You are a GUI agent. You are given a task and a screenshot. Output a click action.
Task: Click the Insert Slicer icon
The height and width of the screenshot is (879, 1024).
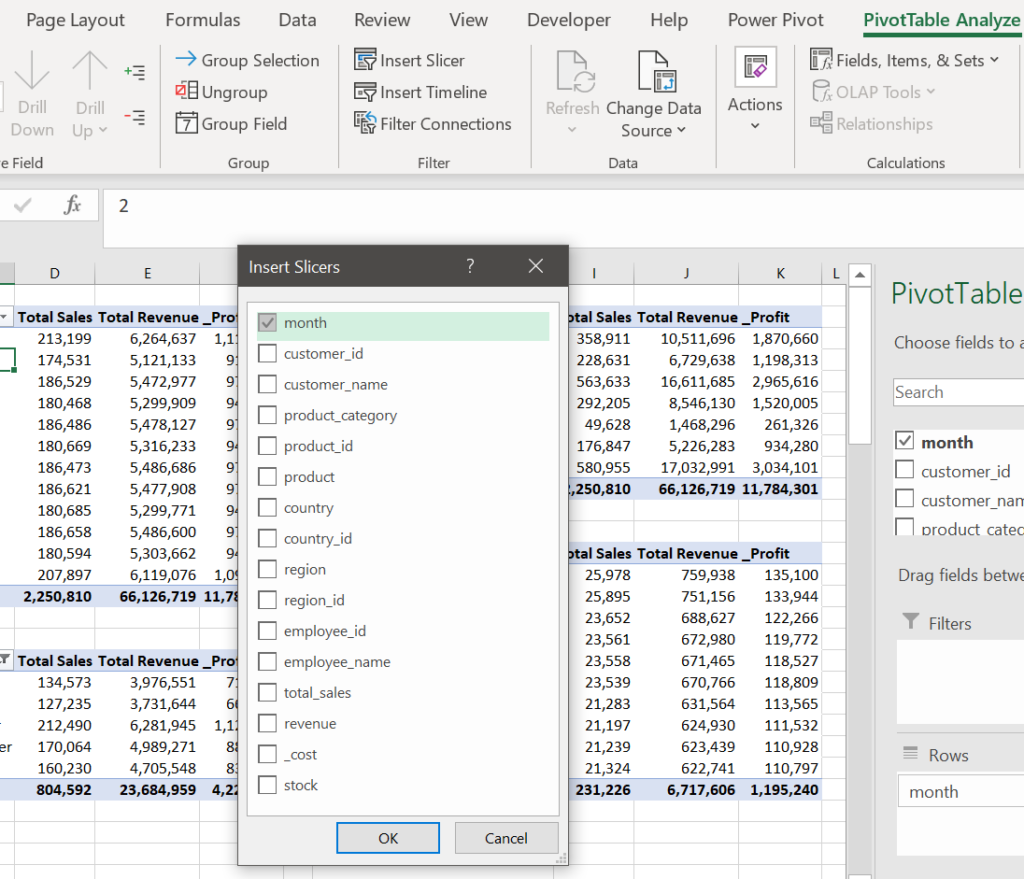coord(365,60)
